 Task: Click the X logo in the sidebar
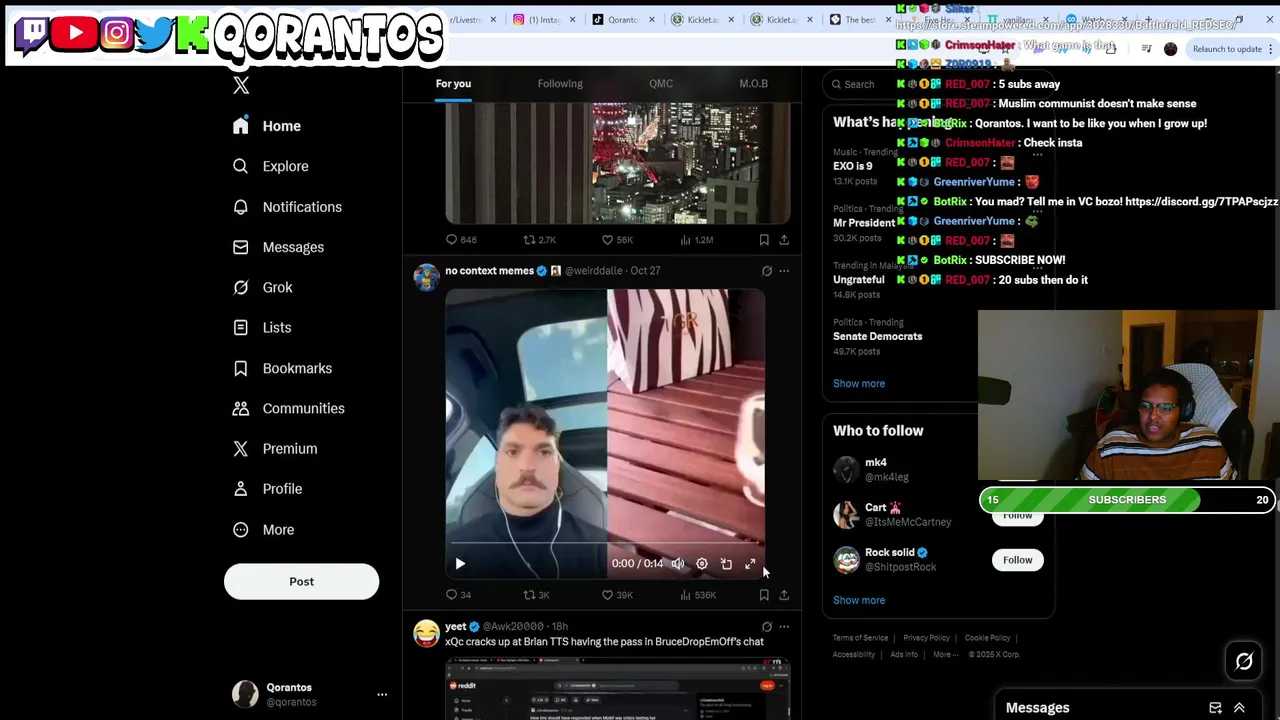click(241, 86)
